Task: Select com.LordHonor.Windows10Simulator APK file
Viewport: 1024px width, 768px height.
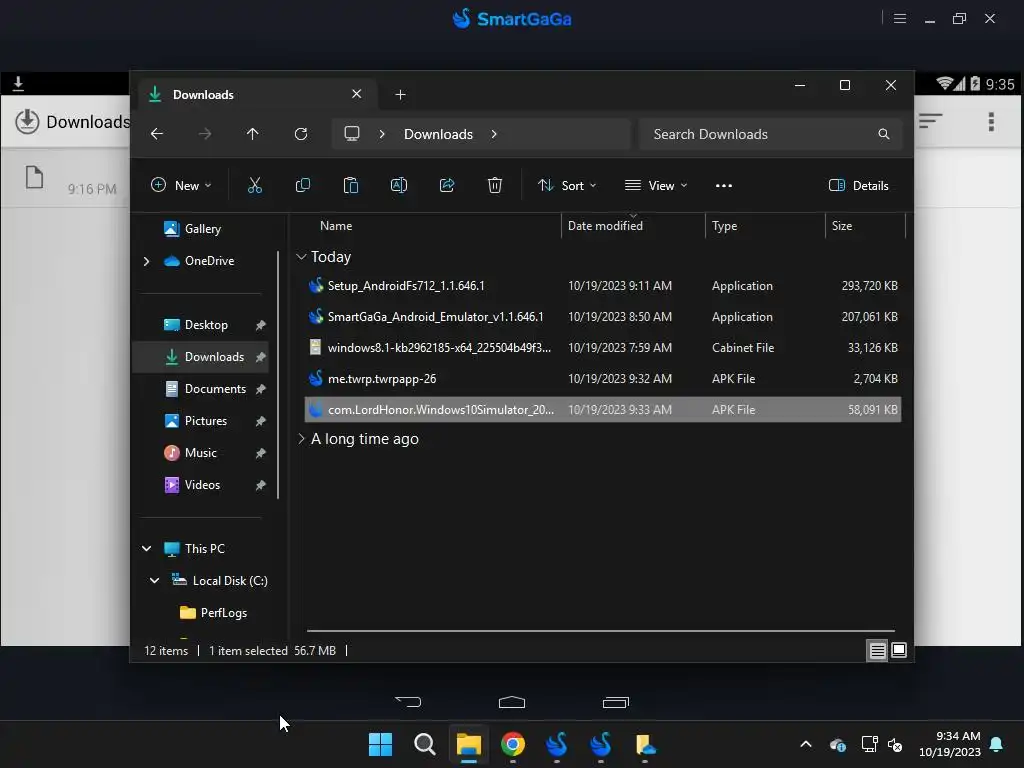Action: coord(603,409)
